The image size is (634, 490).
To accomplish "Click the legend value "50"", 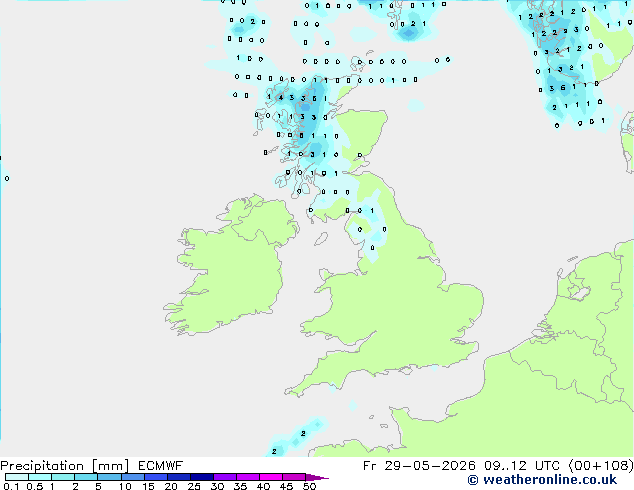I will click(309, 486).
